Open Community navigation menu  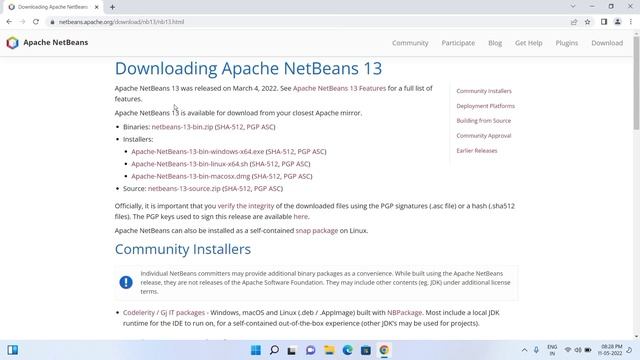(410, 43)
